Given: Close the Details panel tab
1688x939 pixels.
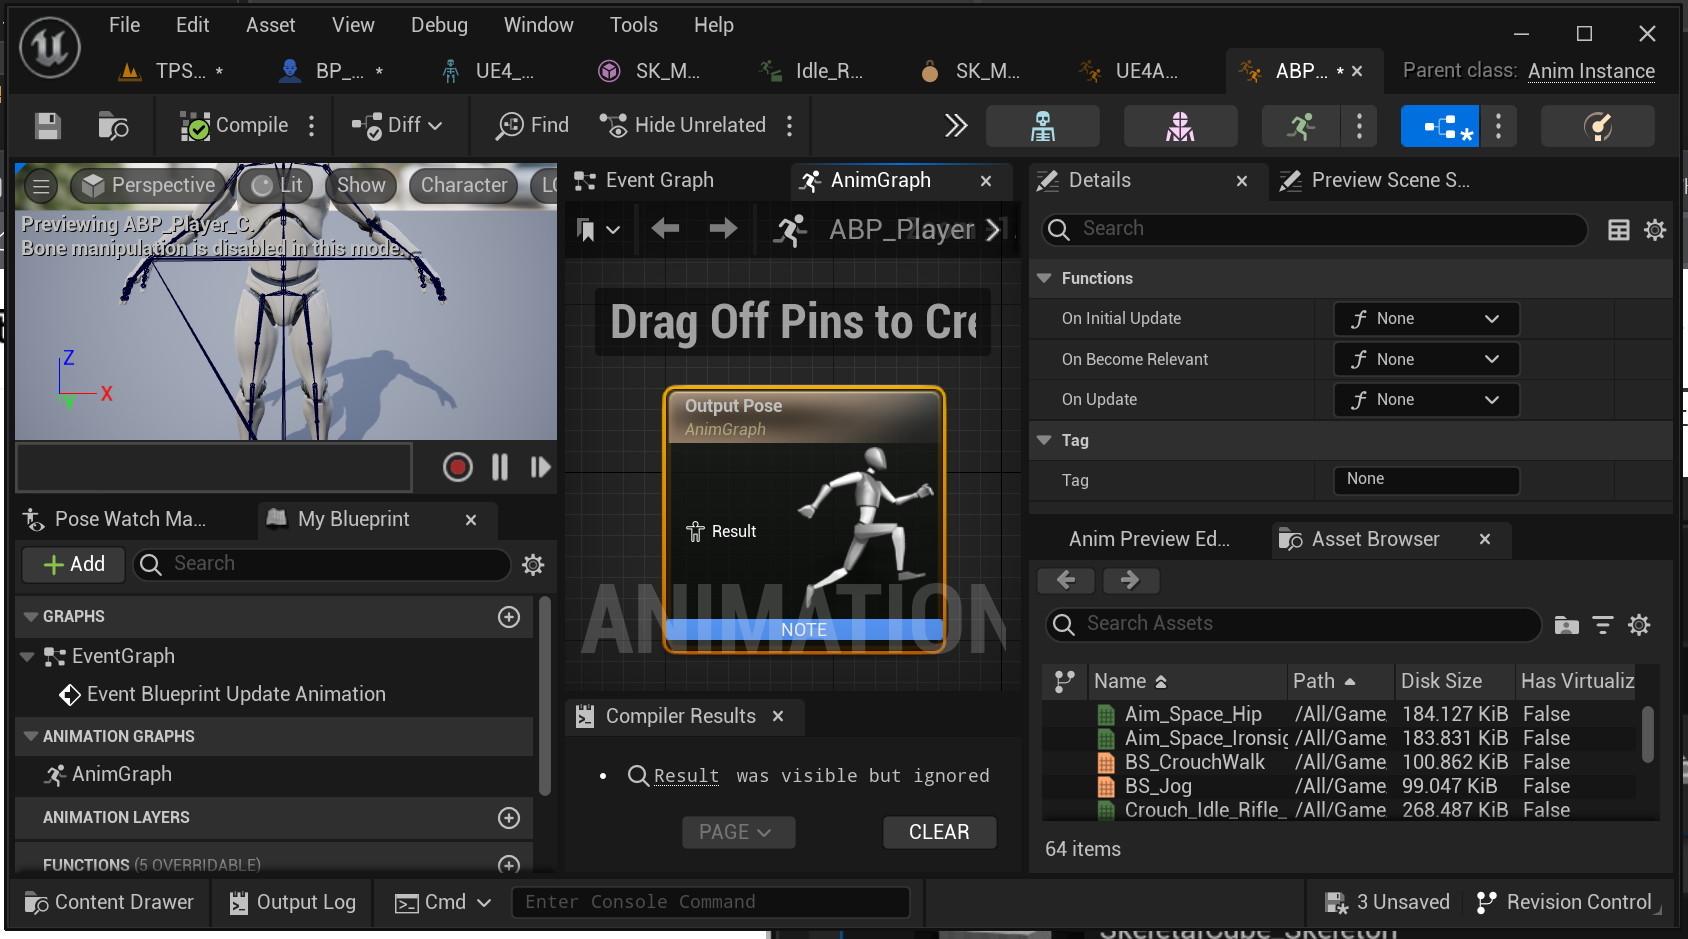Looking at the screenshot, I should [1242, 181].
